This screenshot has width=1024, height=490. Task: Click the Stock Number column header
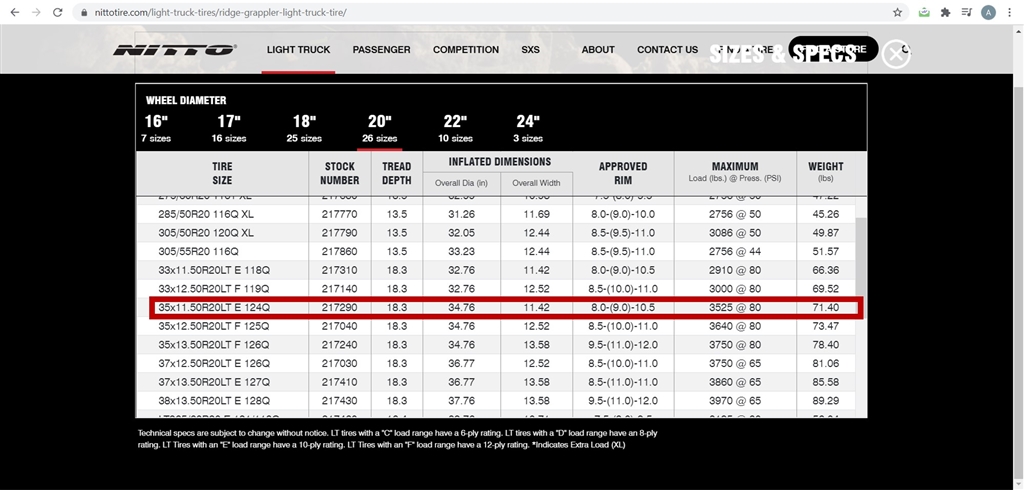[340, 173]
